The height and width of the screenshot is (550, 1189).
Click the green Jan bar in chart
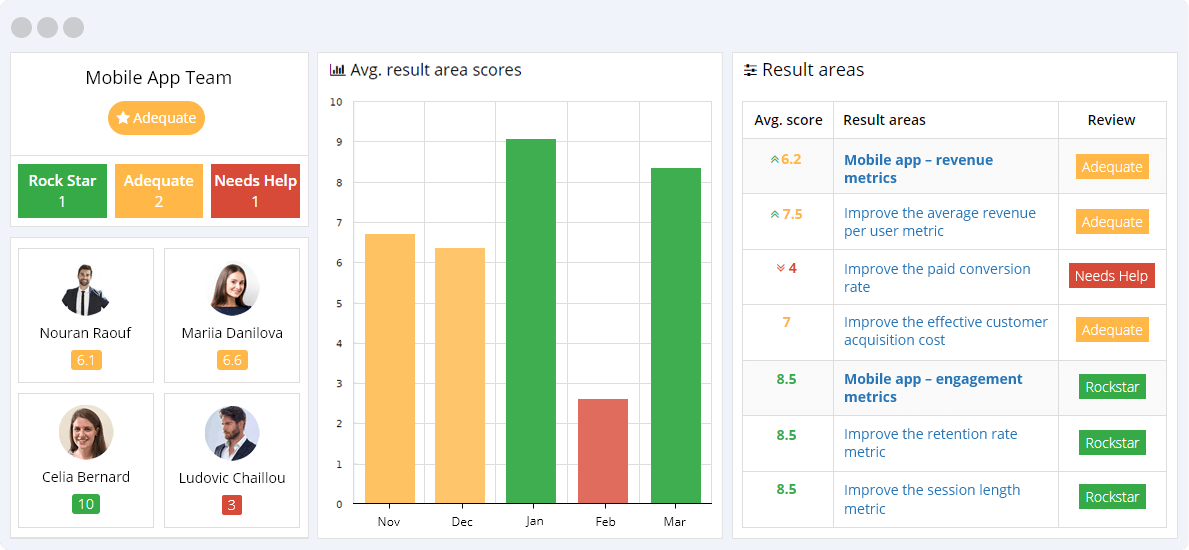pos(531,321)
